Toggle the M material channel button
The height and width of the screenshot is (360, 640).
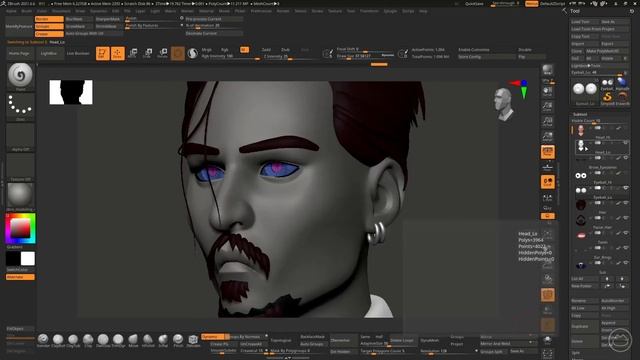(x=244, y=49)
